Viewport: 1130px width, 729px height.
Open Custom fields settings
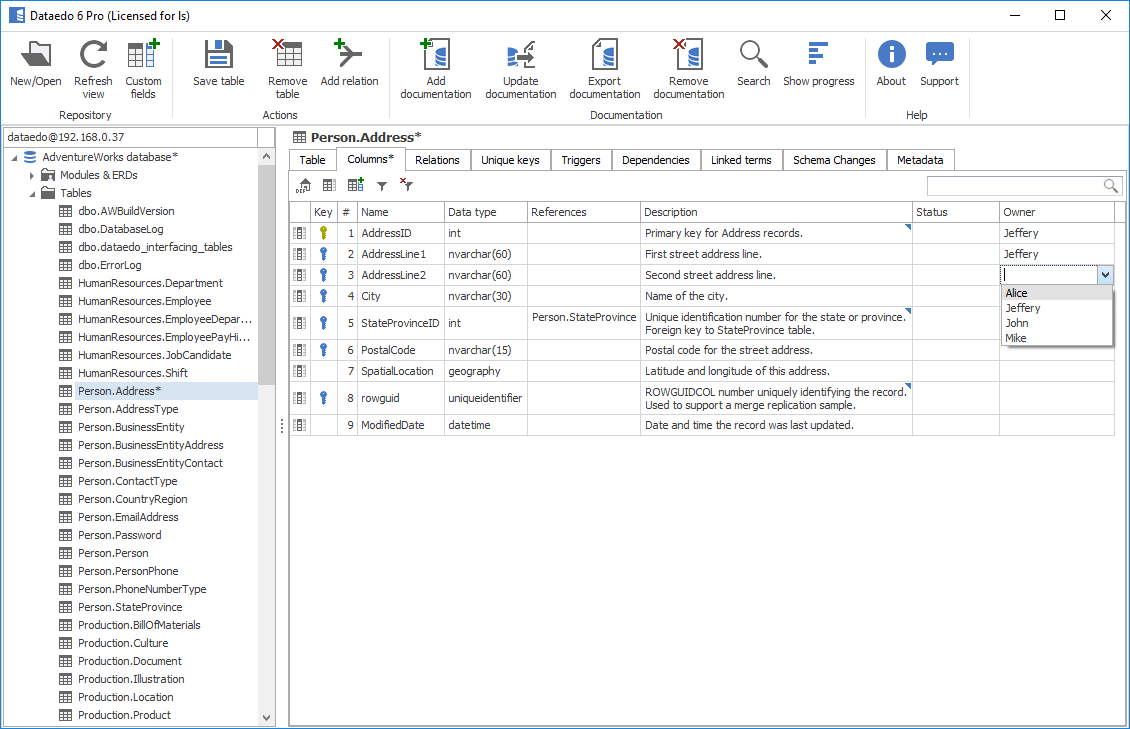pos(143,57)
